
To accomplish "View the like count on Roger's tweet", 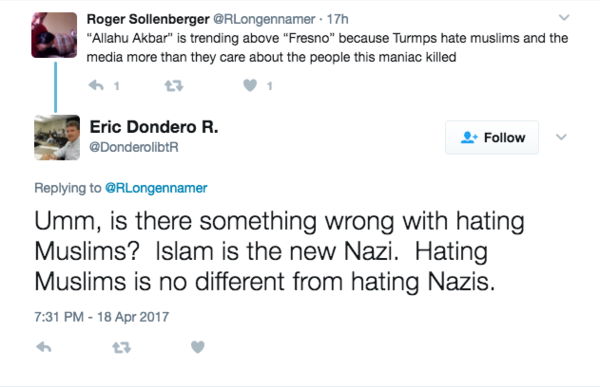I will pyautogui.click(x=269, y=86).
